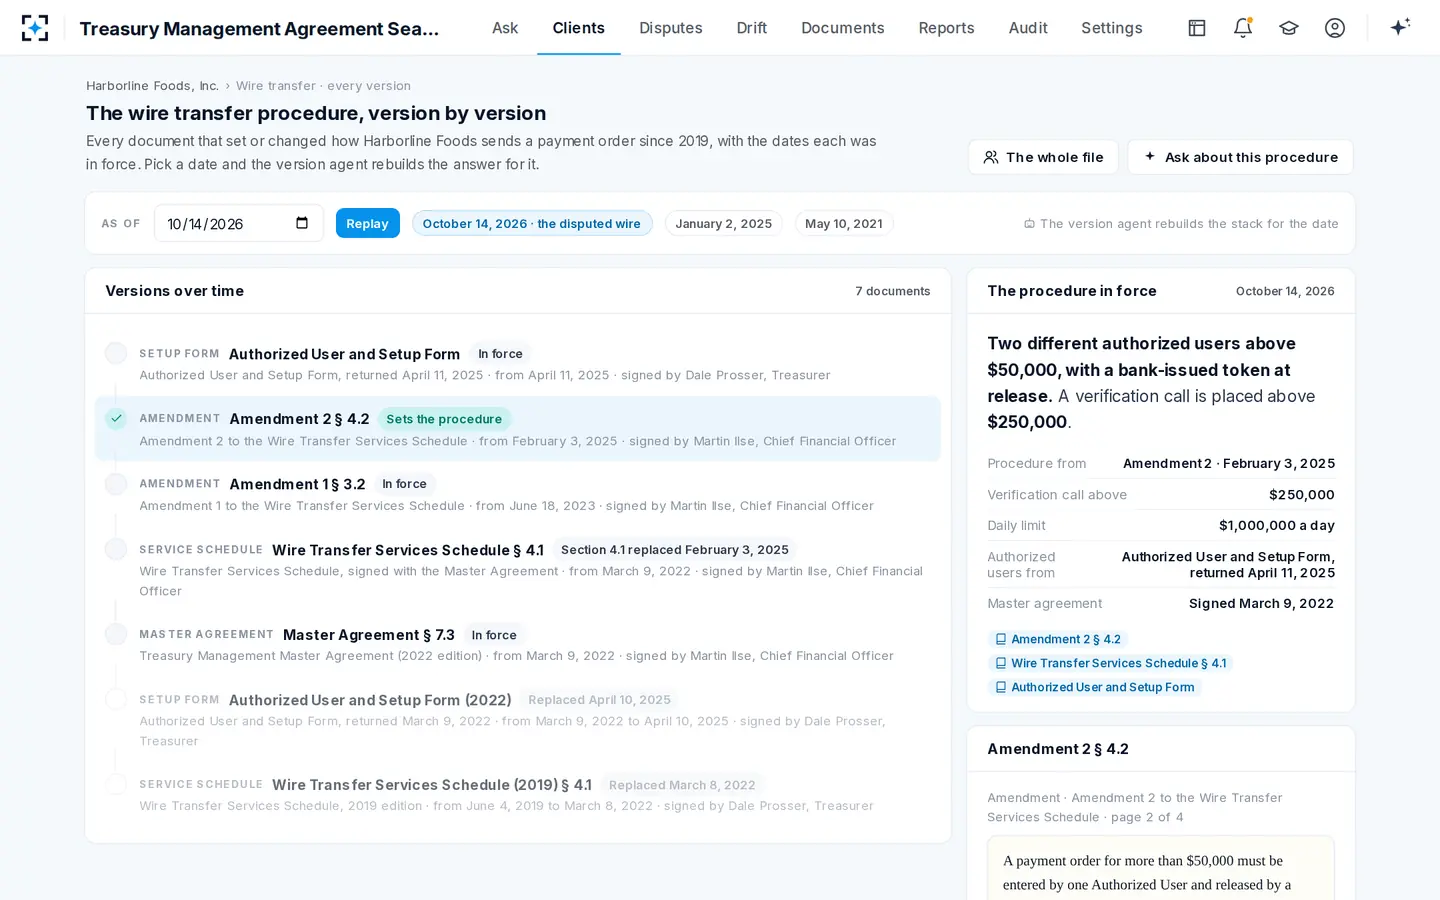This screenshot has width=1440, height=900.
Task: Open the Harborline Foods, Inc. breadcrumb
Action: [152, 86]
